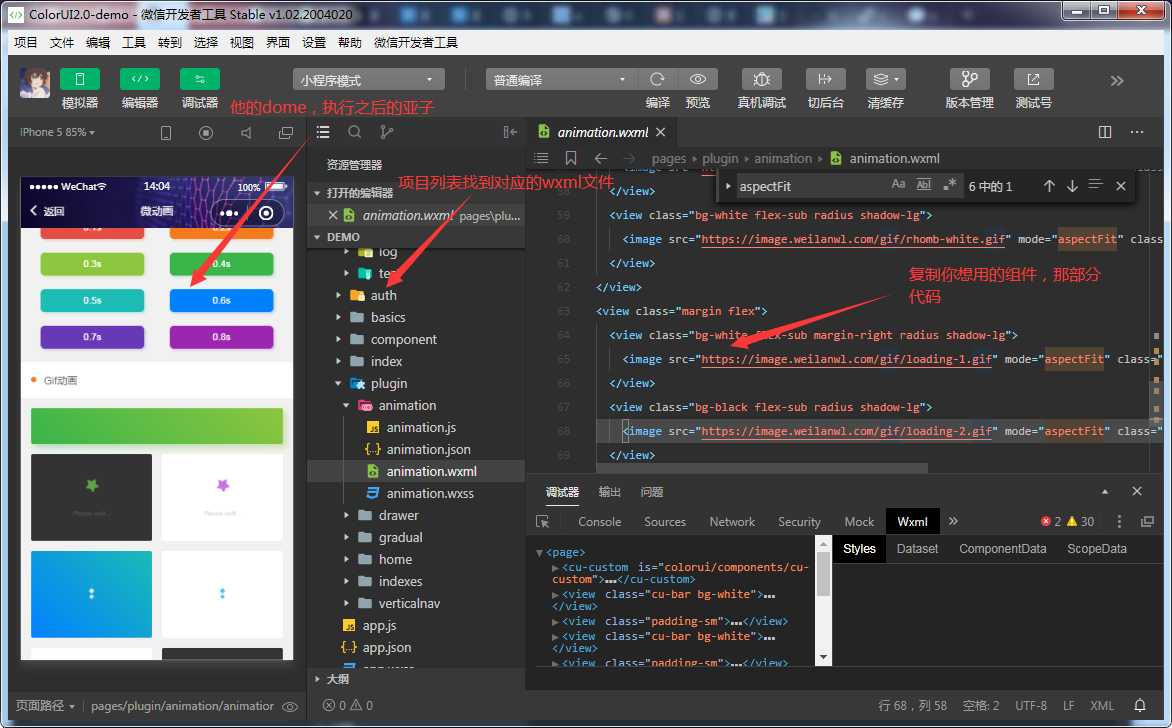Open the editor more actions ellipsis
1172x728 pixels.
coord(1137,132)
